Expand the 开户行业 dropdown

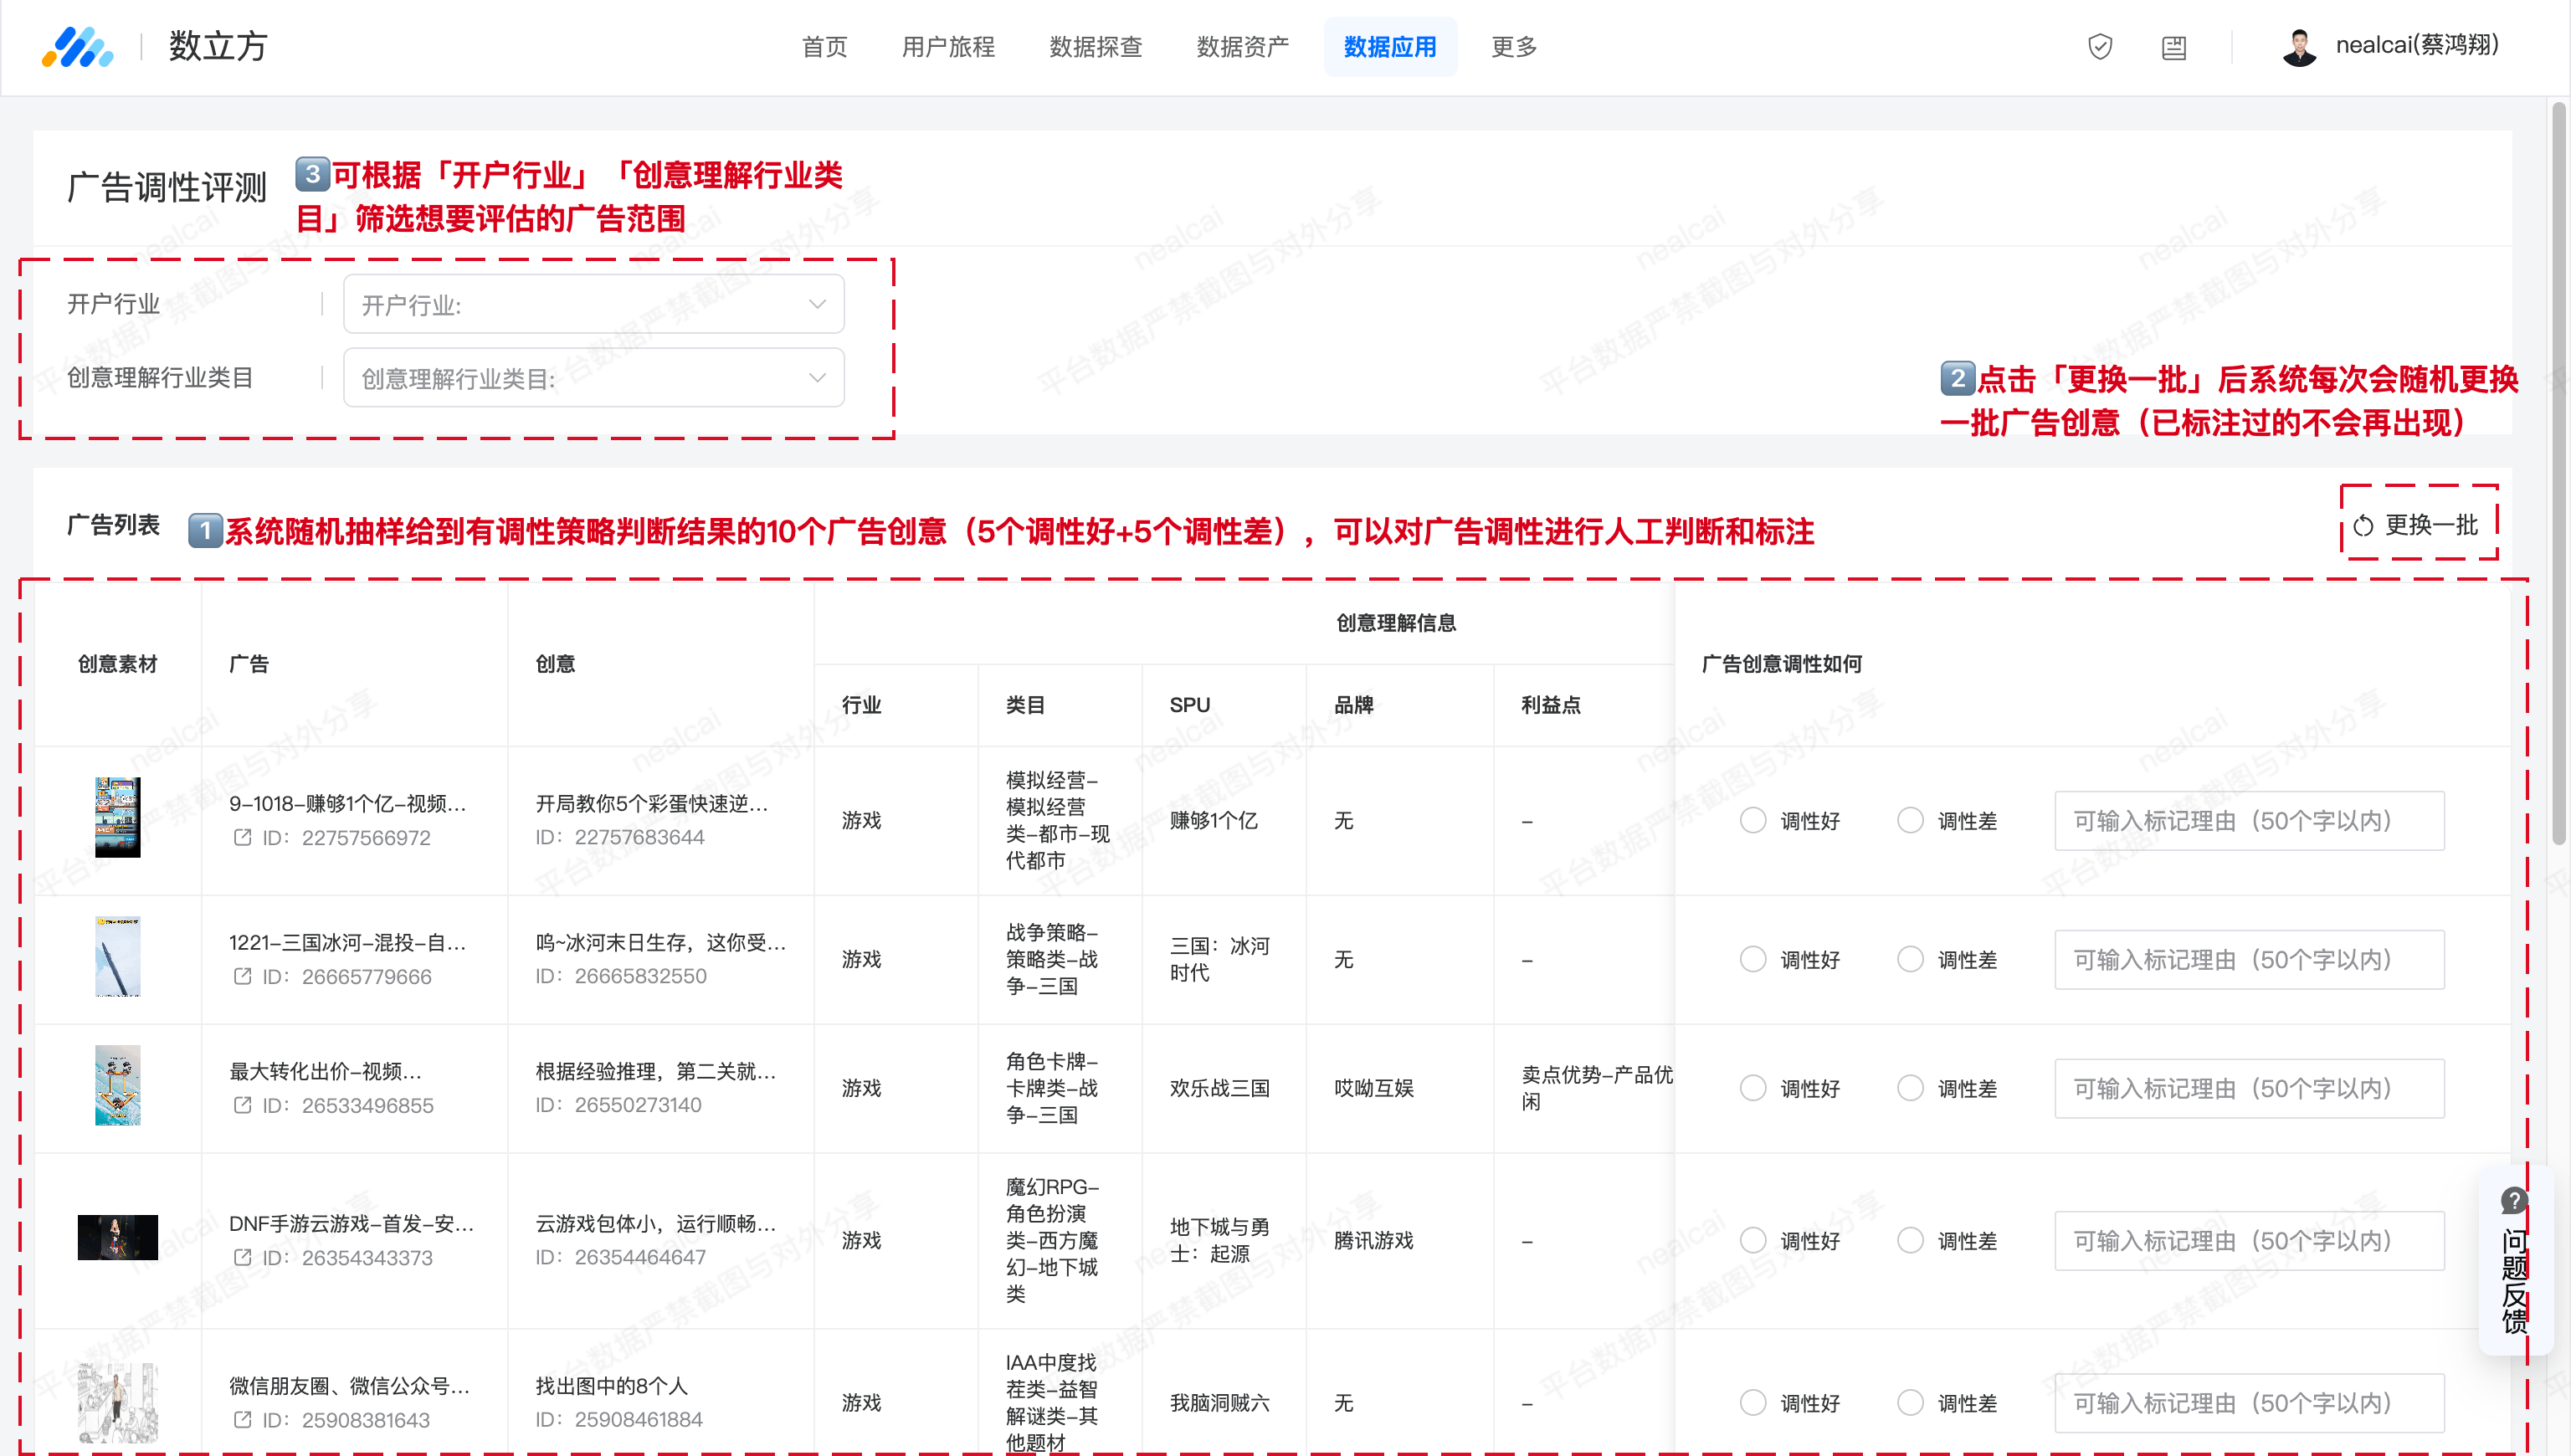click(593, 304)
